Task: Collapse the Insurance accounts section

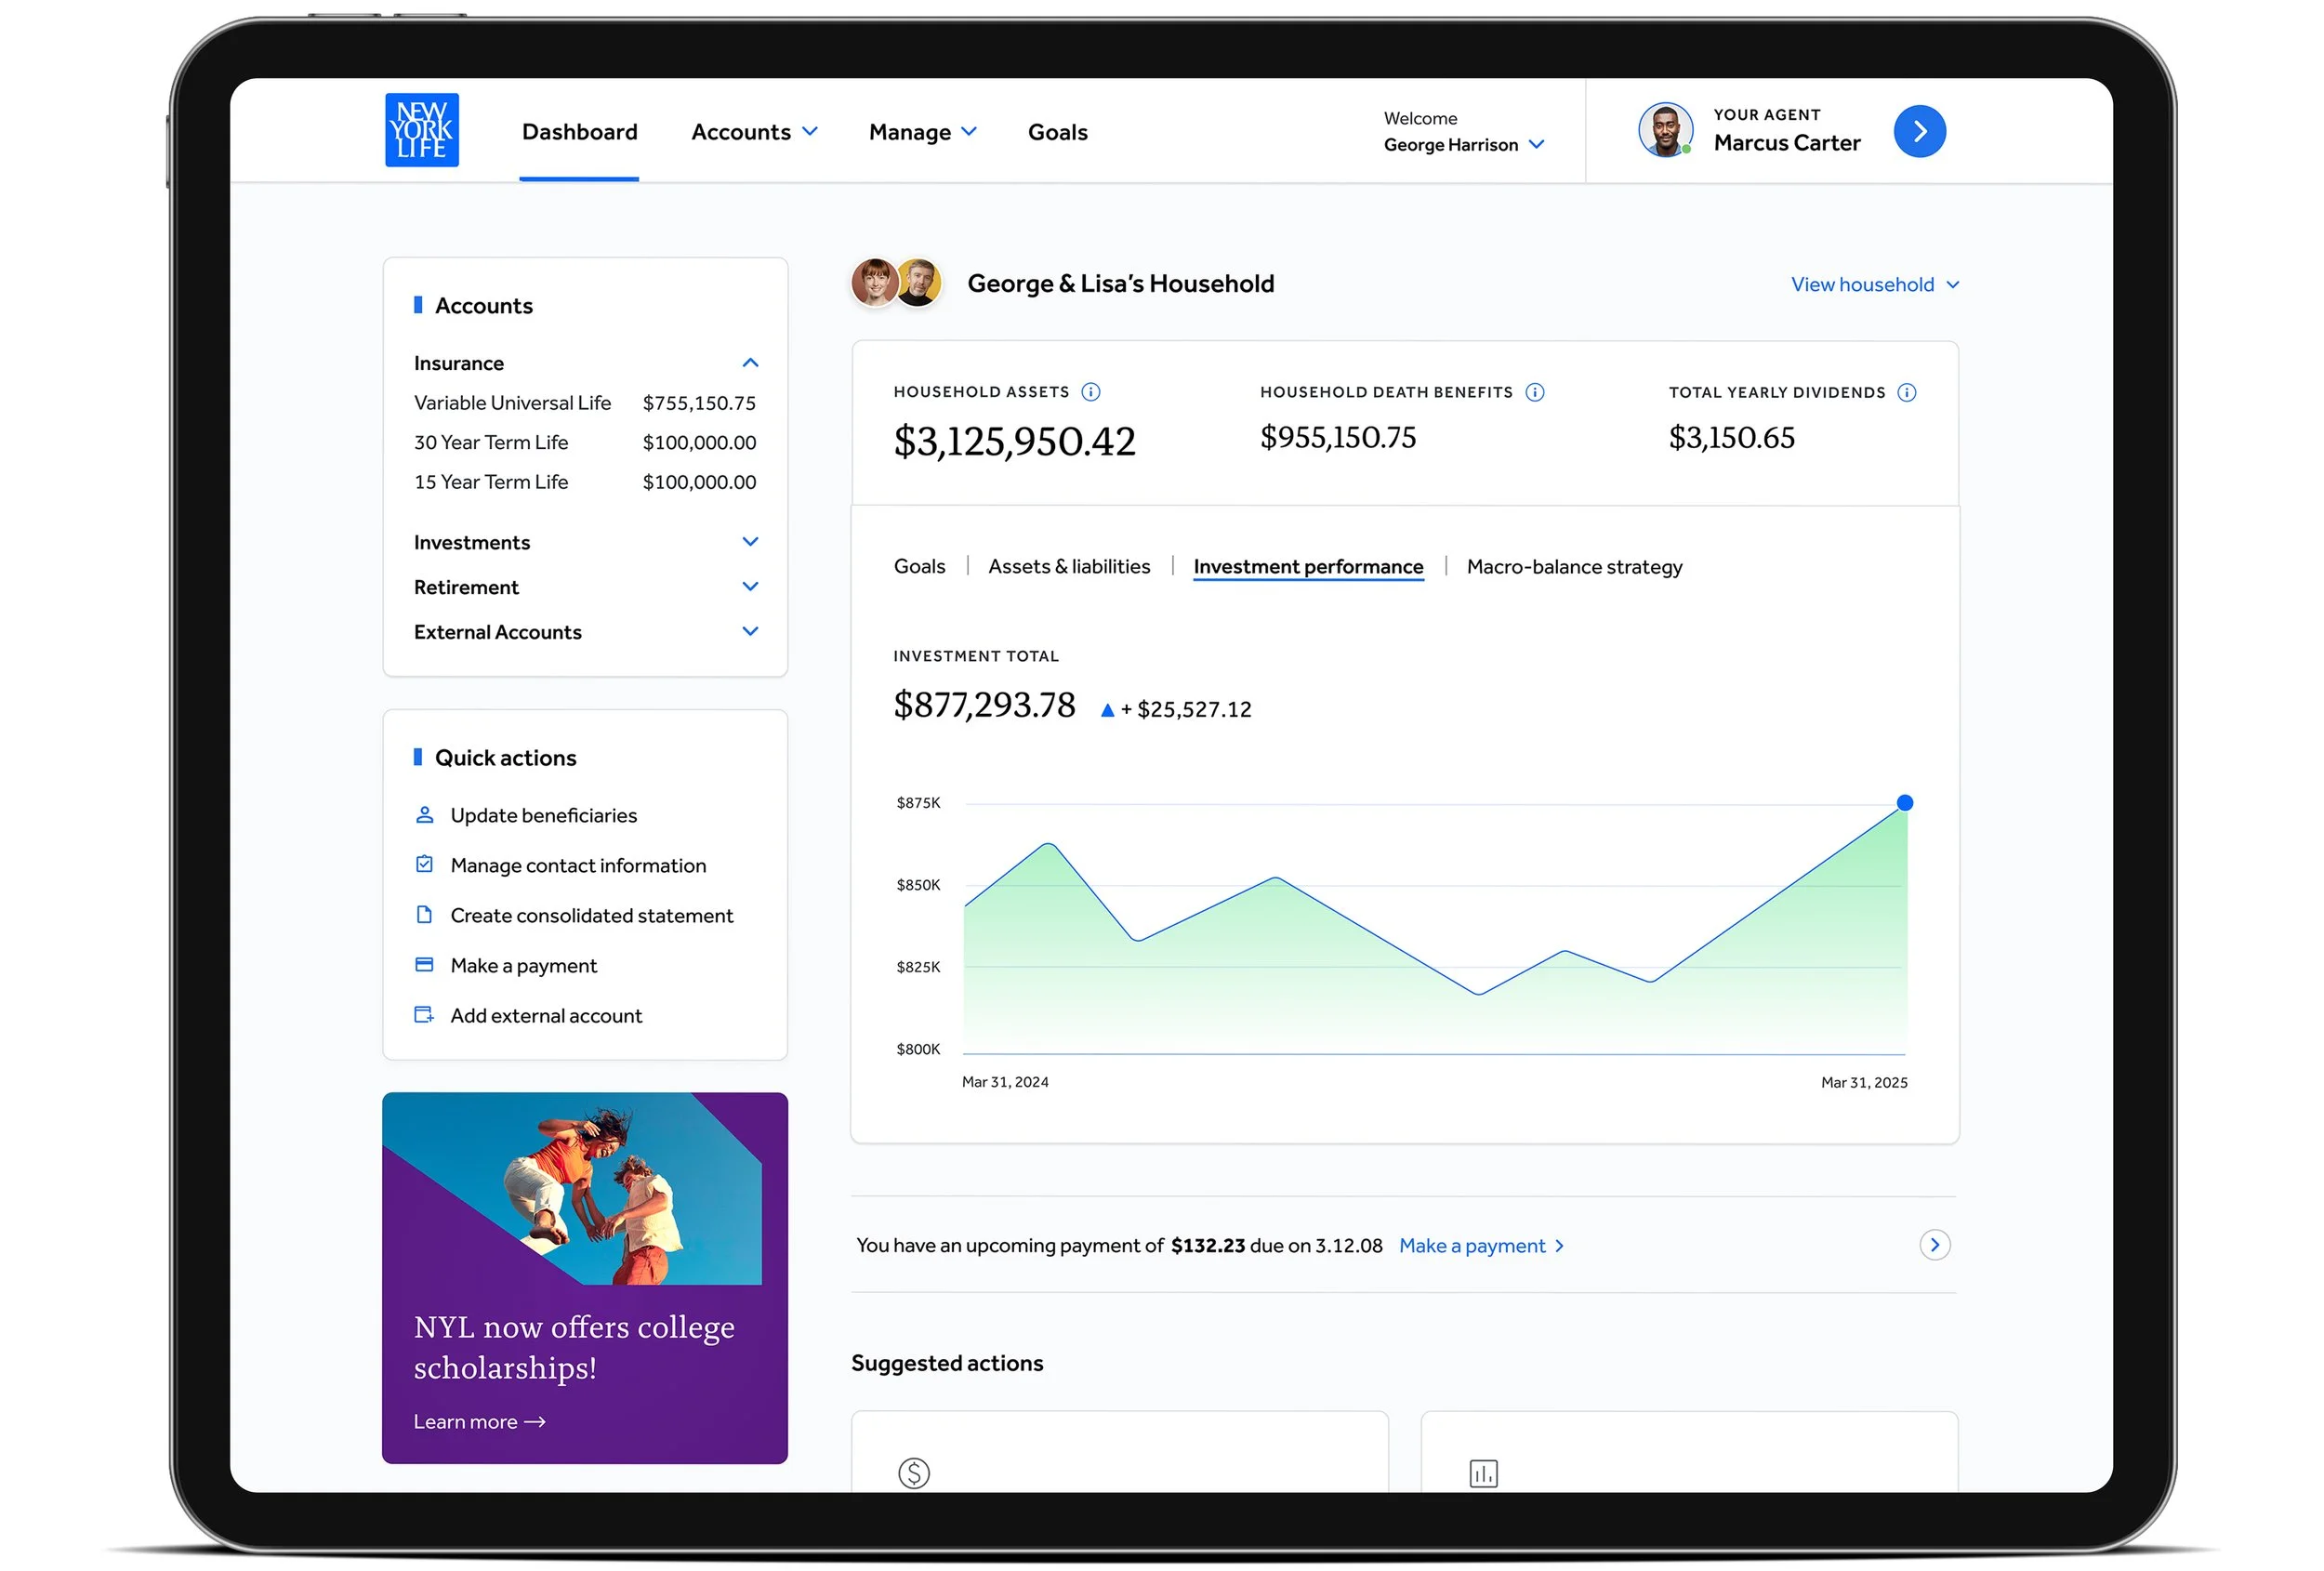Action: [750, 363]
